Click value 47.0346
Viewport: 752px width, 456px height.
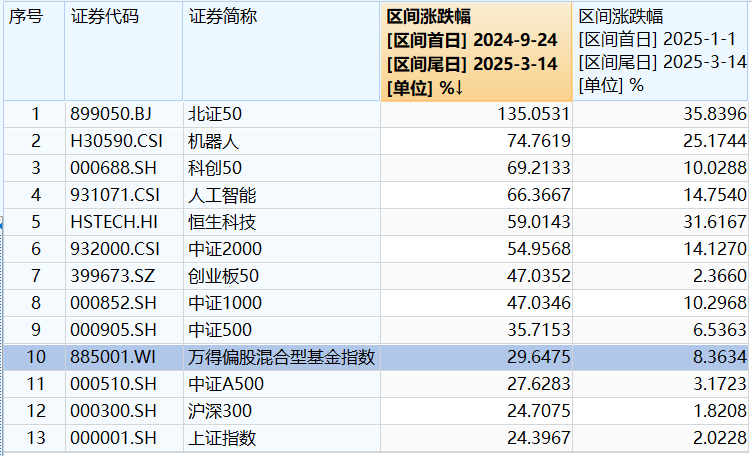pos(539,303)
